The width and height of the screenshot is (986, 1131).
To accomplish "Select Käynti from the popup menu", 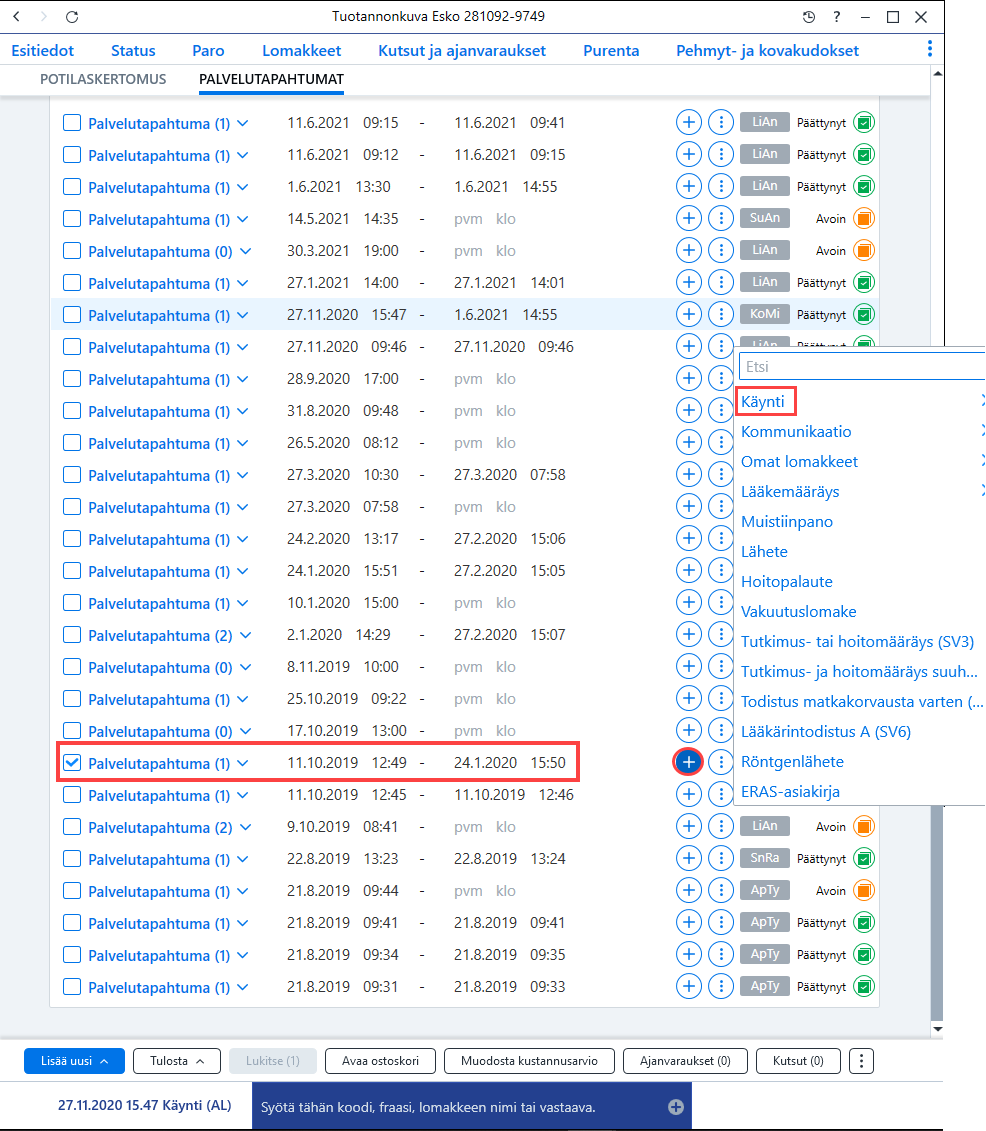I will coord(763,401).
